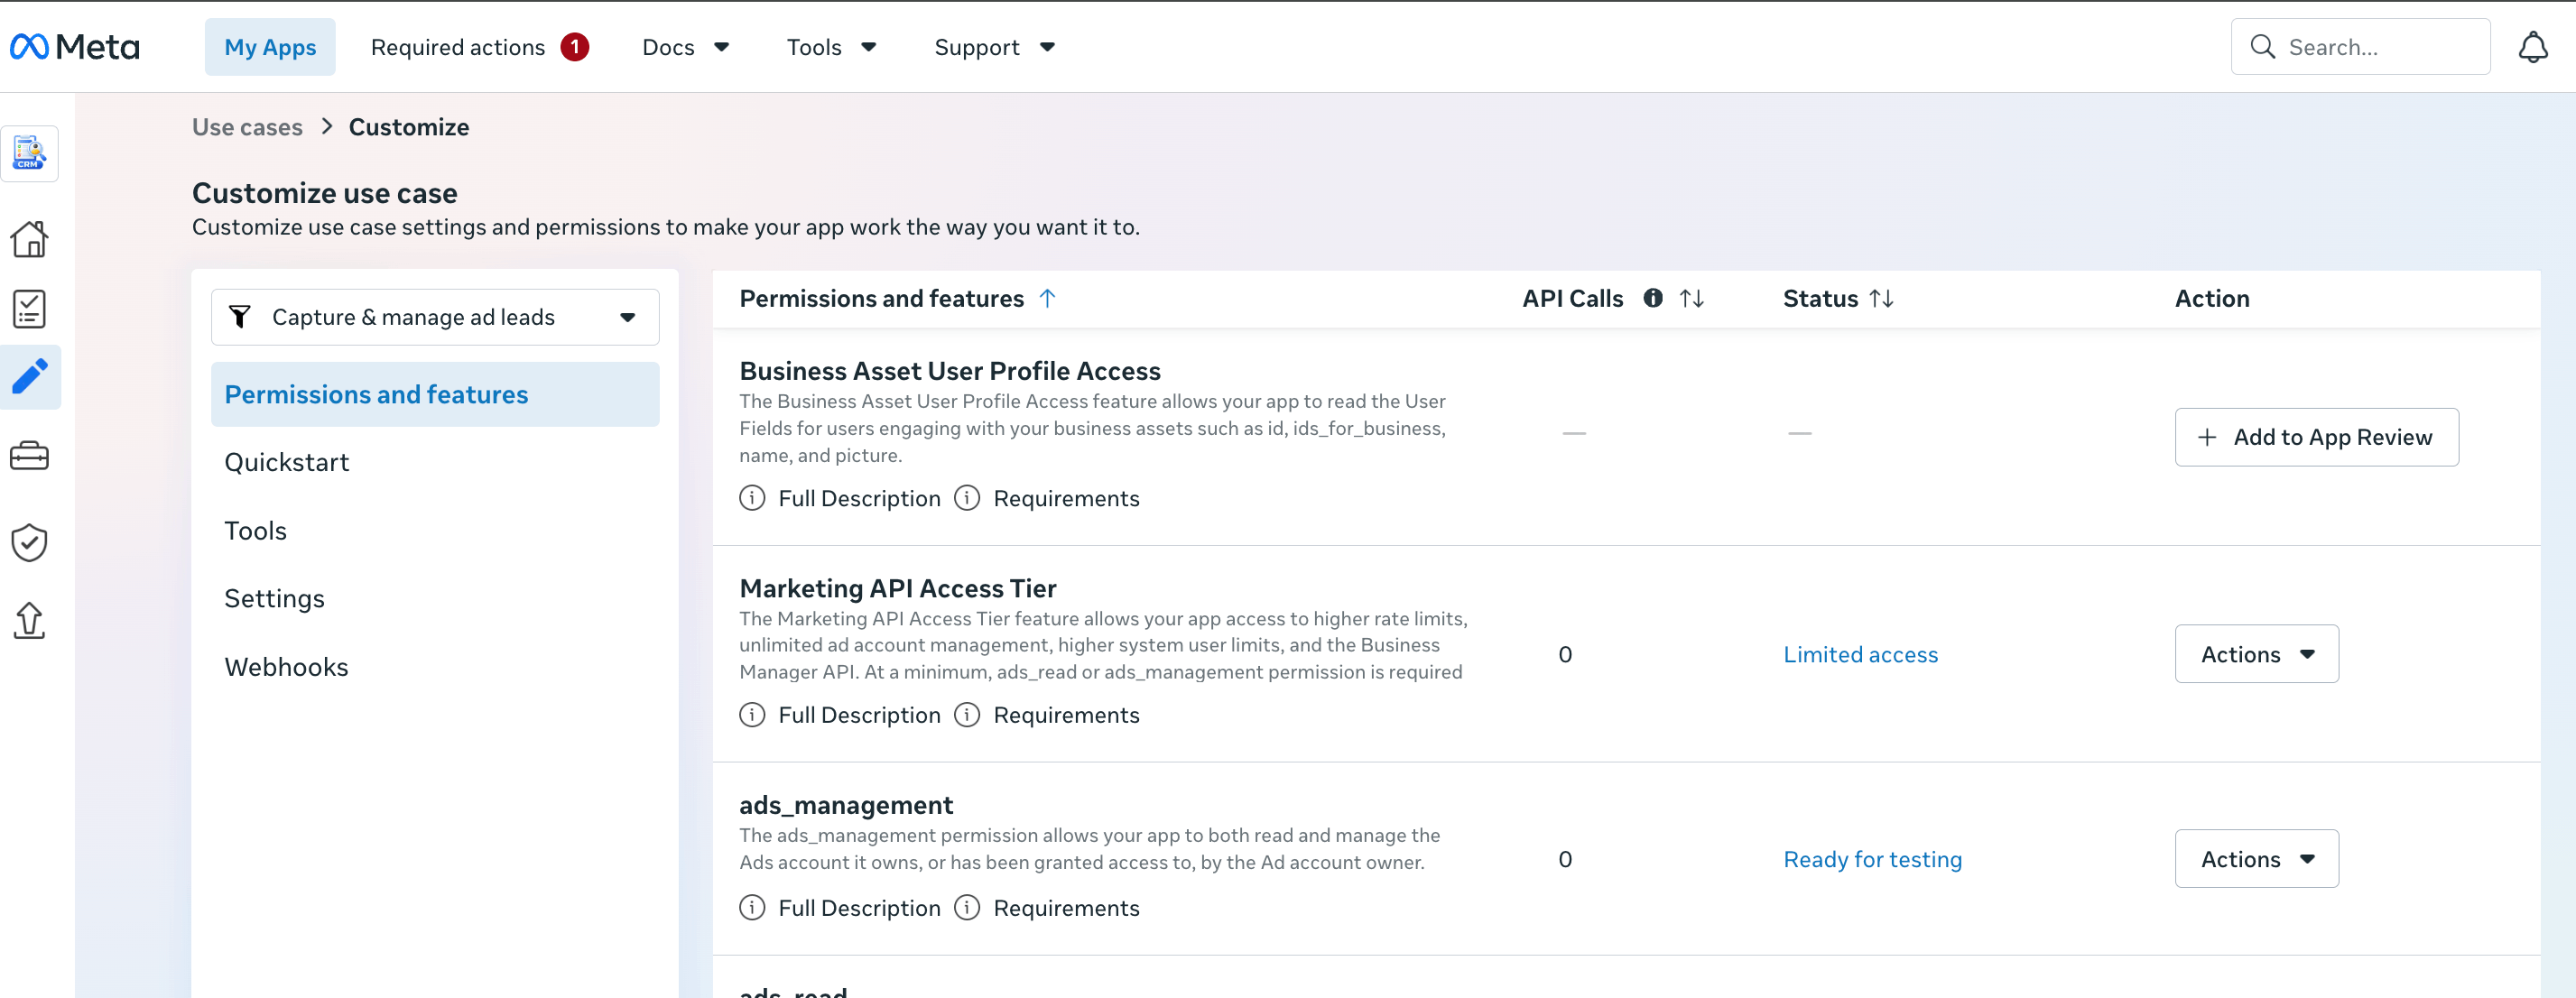
Task: Click into the Search field
Action: click(2360, 47)
